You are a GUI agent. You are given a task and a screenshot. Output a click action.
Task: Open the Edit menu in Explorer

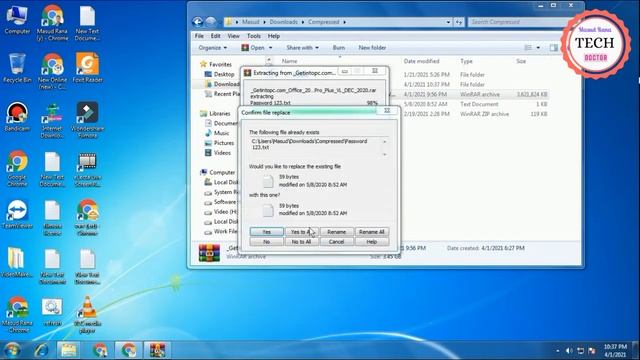pos(216,36)
